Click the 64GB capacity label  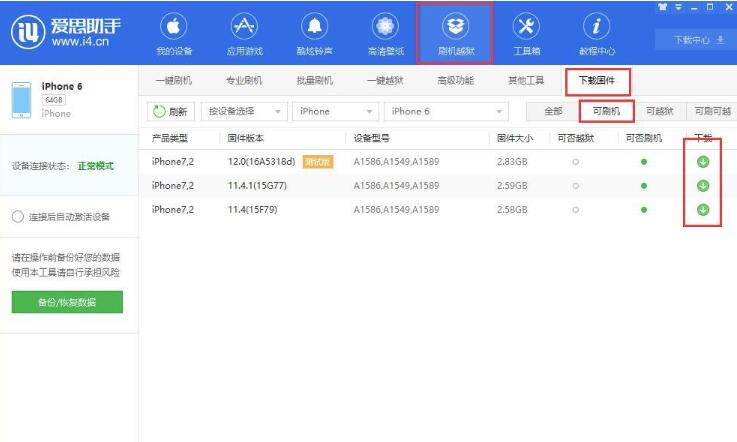pos(54,100)
